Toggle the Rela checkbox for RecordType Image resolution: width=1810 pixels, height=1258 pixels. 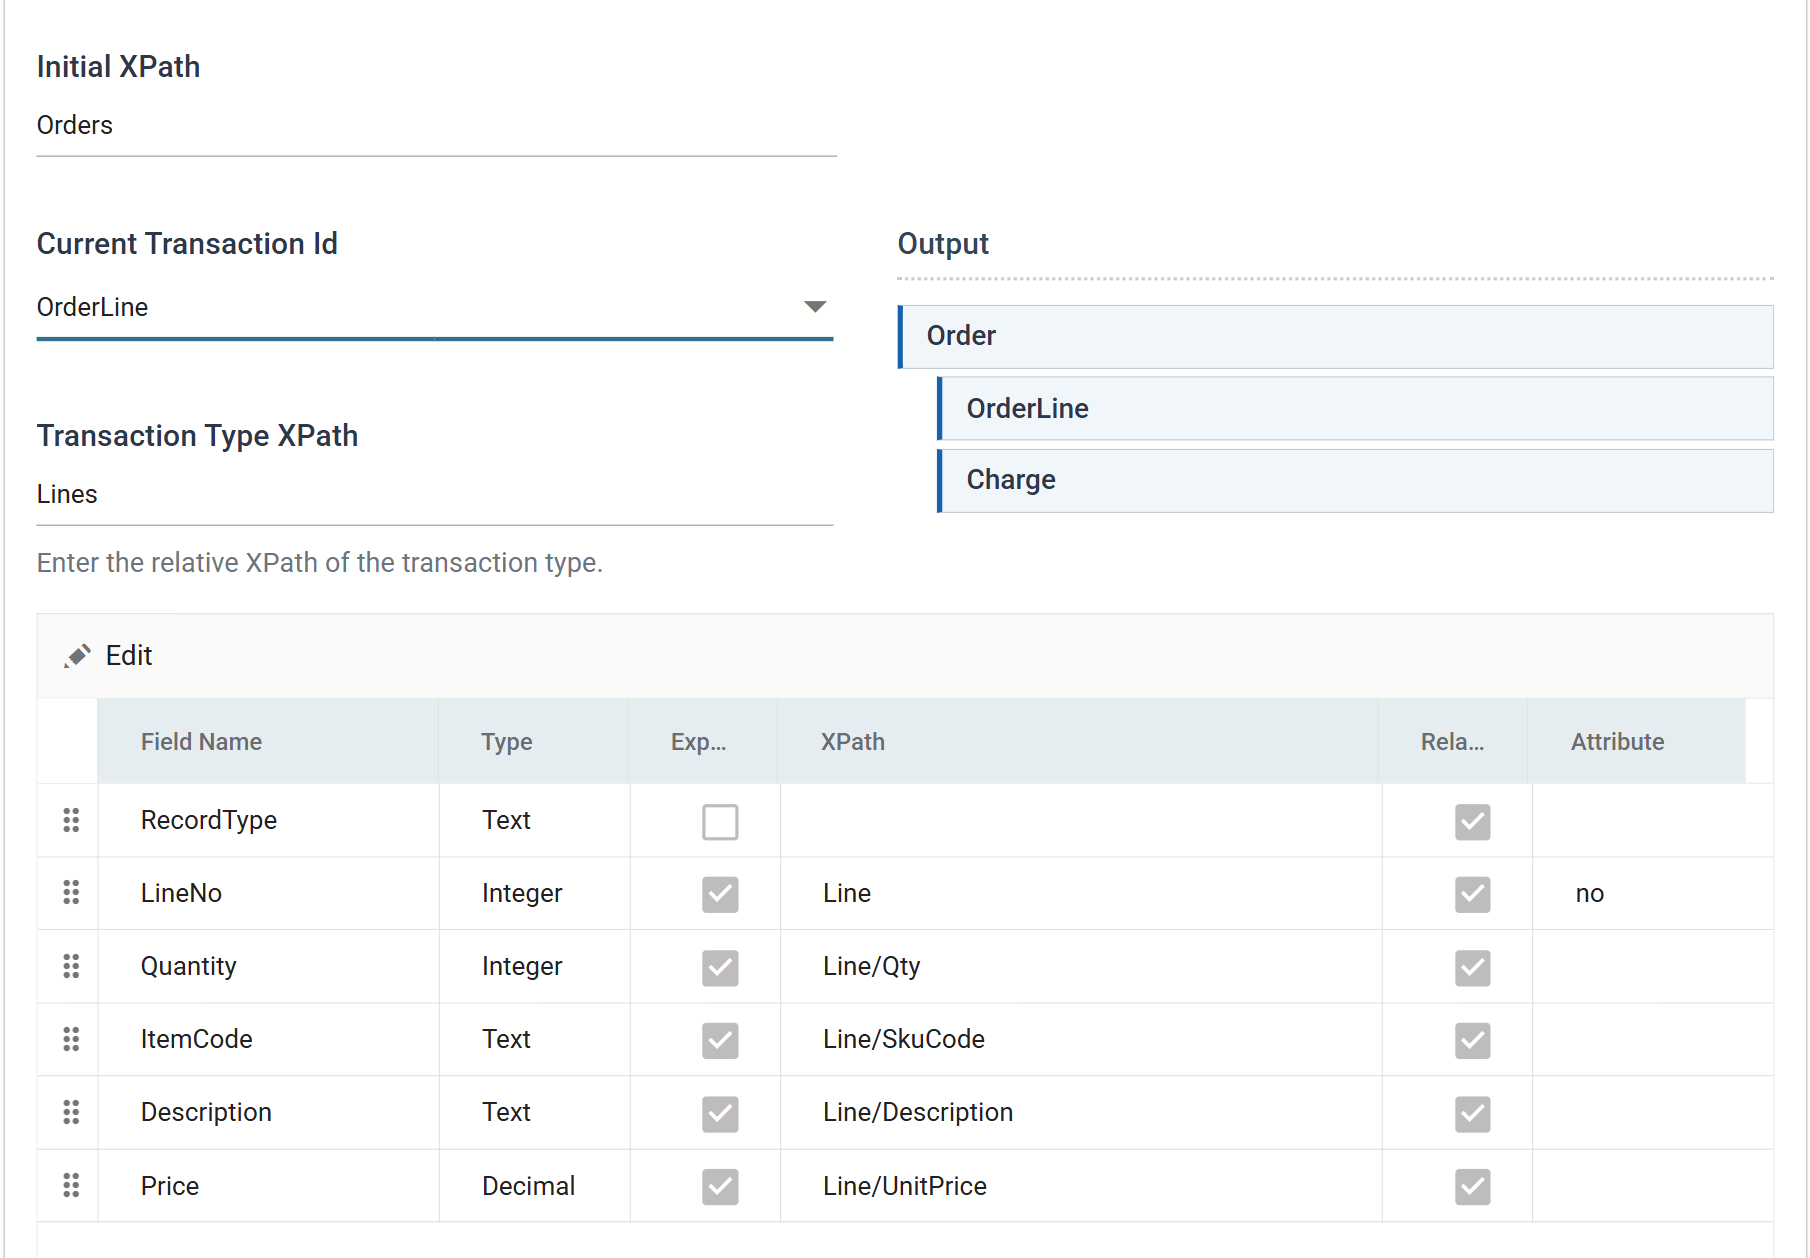(1472, 822)
